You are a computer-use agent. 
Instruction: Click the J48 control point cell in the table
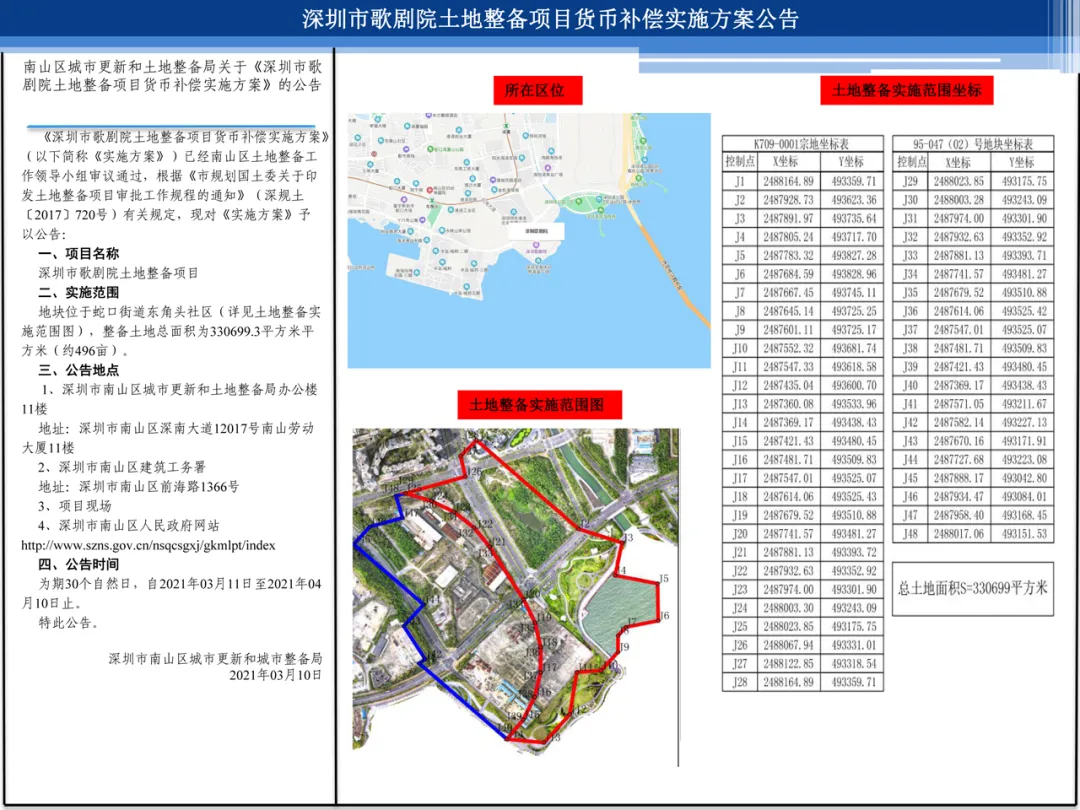coord(910,534)
